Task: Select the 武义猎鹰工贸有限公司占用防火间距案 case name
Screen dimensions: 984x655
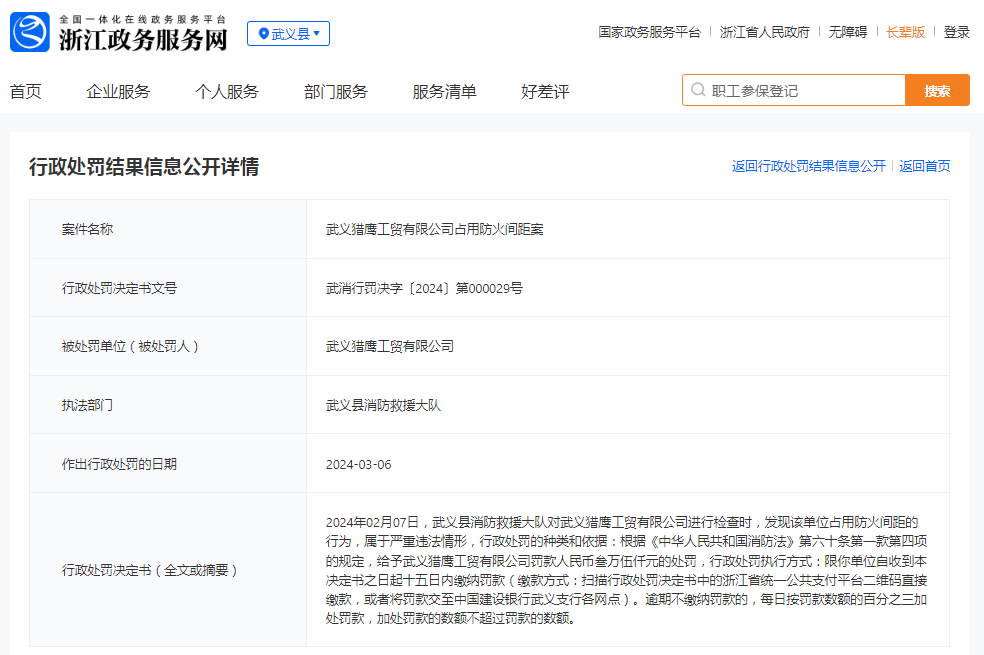Action: [434, 230]
